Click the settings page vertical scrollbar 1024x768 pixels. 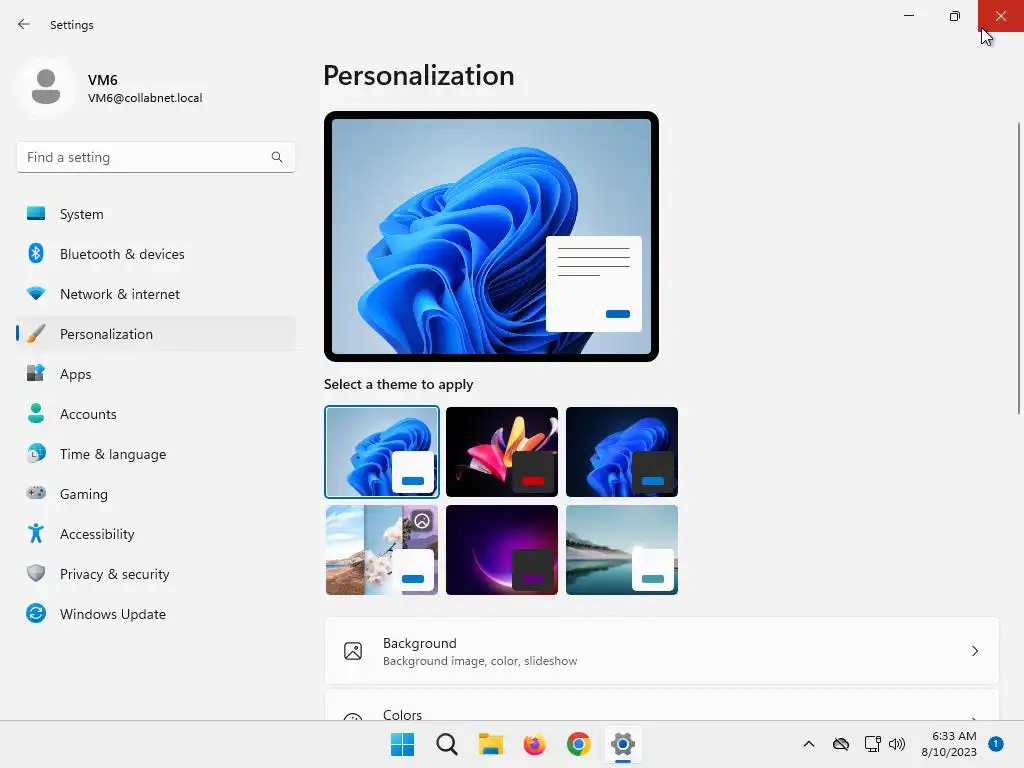pos(1018,268)
